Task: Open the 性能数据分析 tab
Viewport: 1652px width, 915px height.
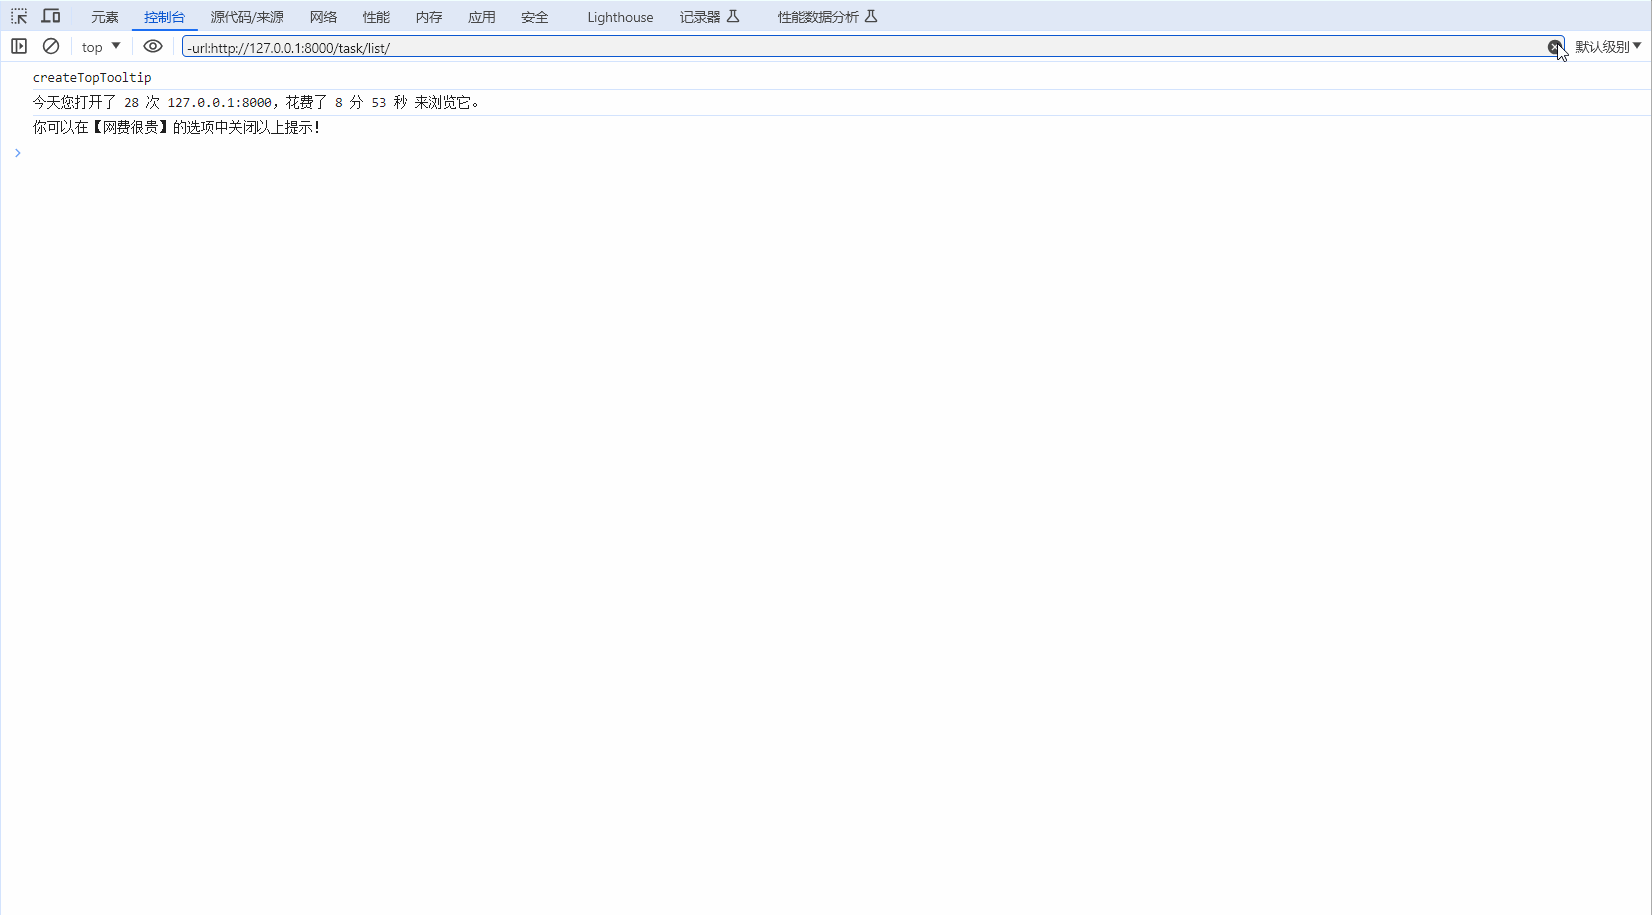Action: pos(827,17)
